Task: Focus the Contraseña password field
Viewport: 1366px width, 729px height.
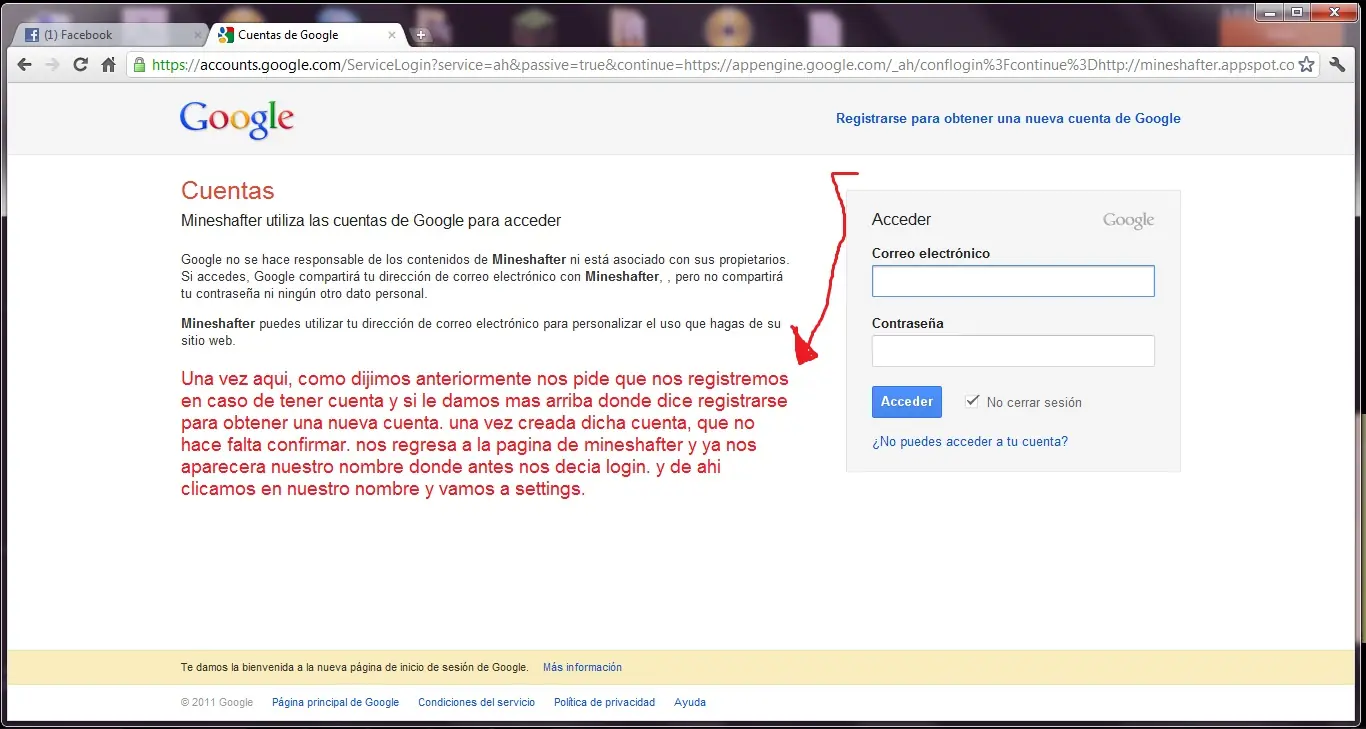Action: pyautogui.click(x=1013, y=351)
